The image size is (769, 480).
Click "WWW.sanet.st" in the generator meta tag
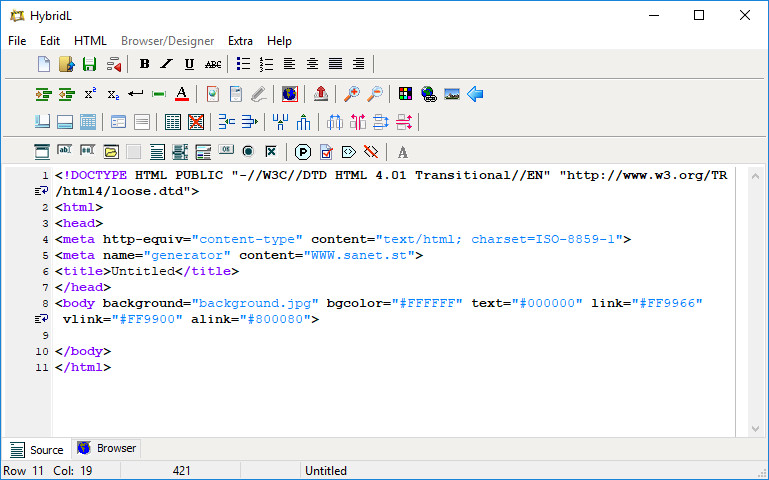[x=359, y=255]
